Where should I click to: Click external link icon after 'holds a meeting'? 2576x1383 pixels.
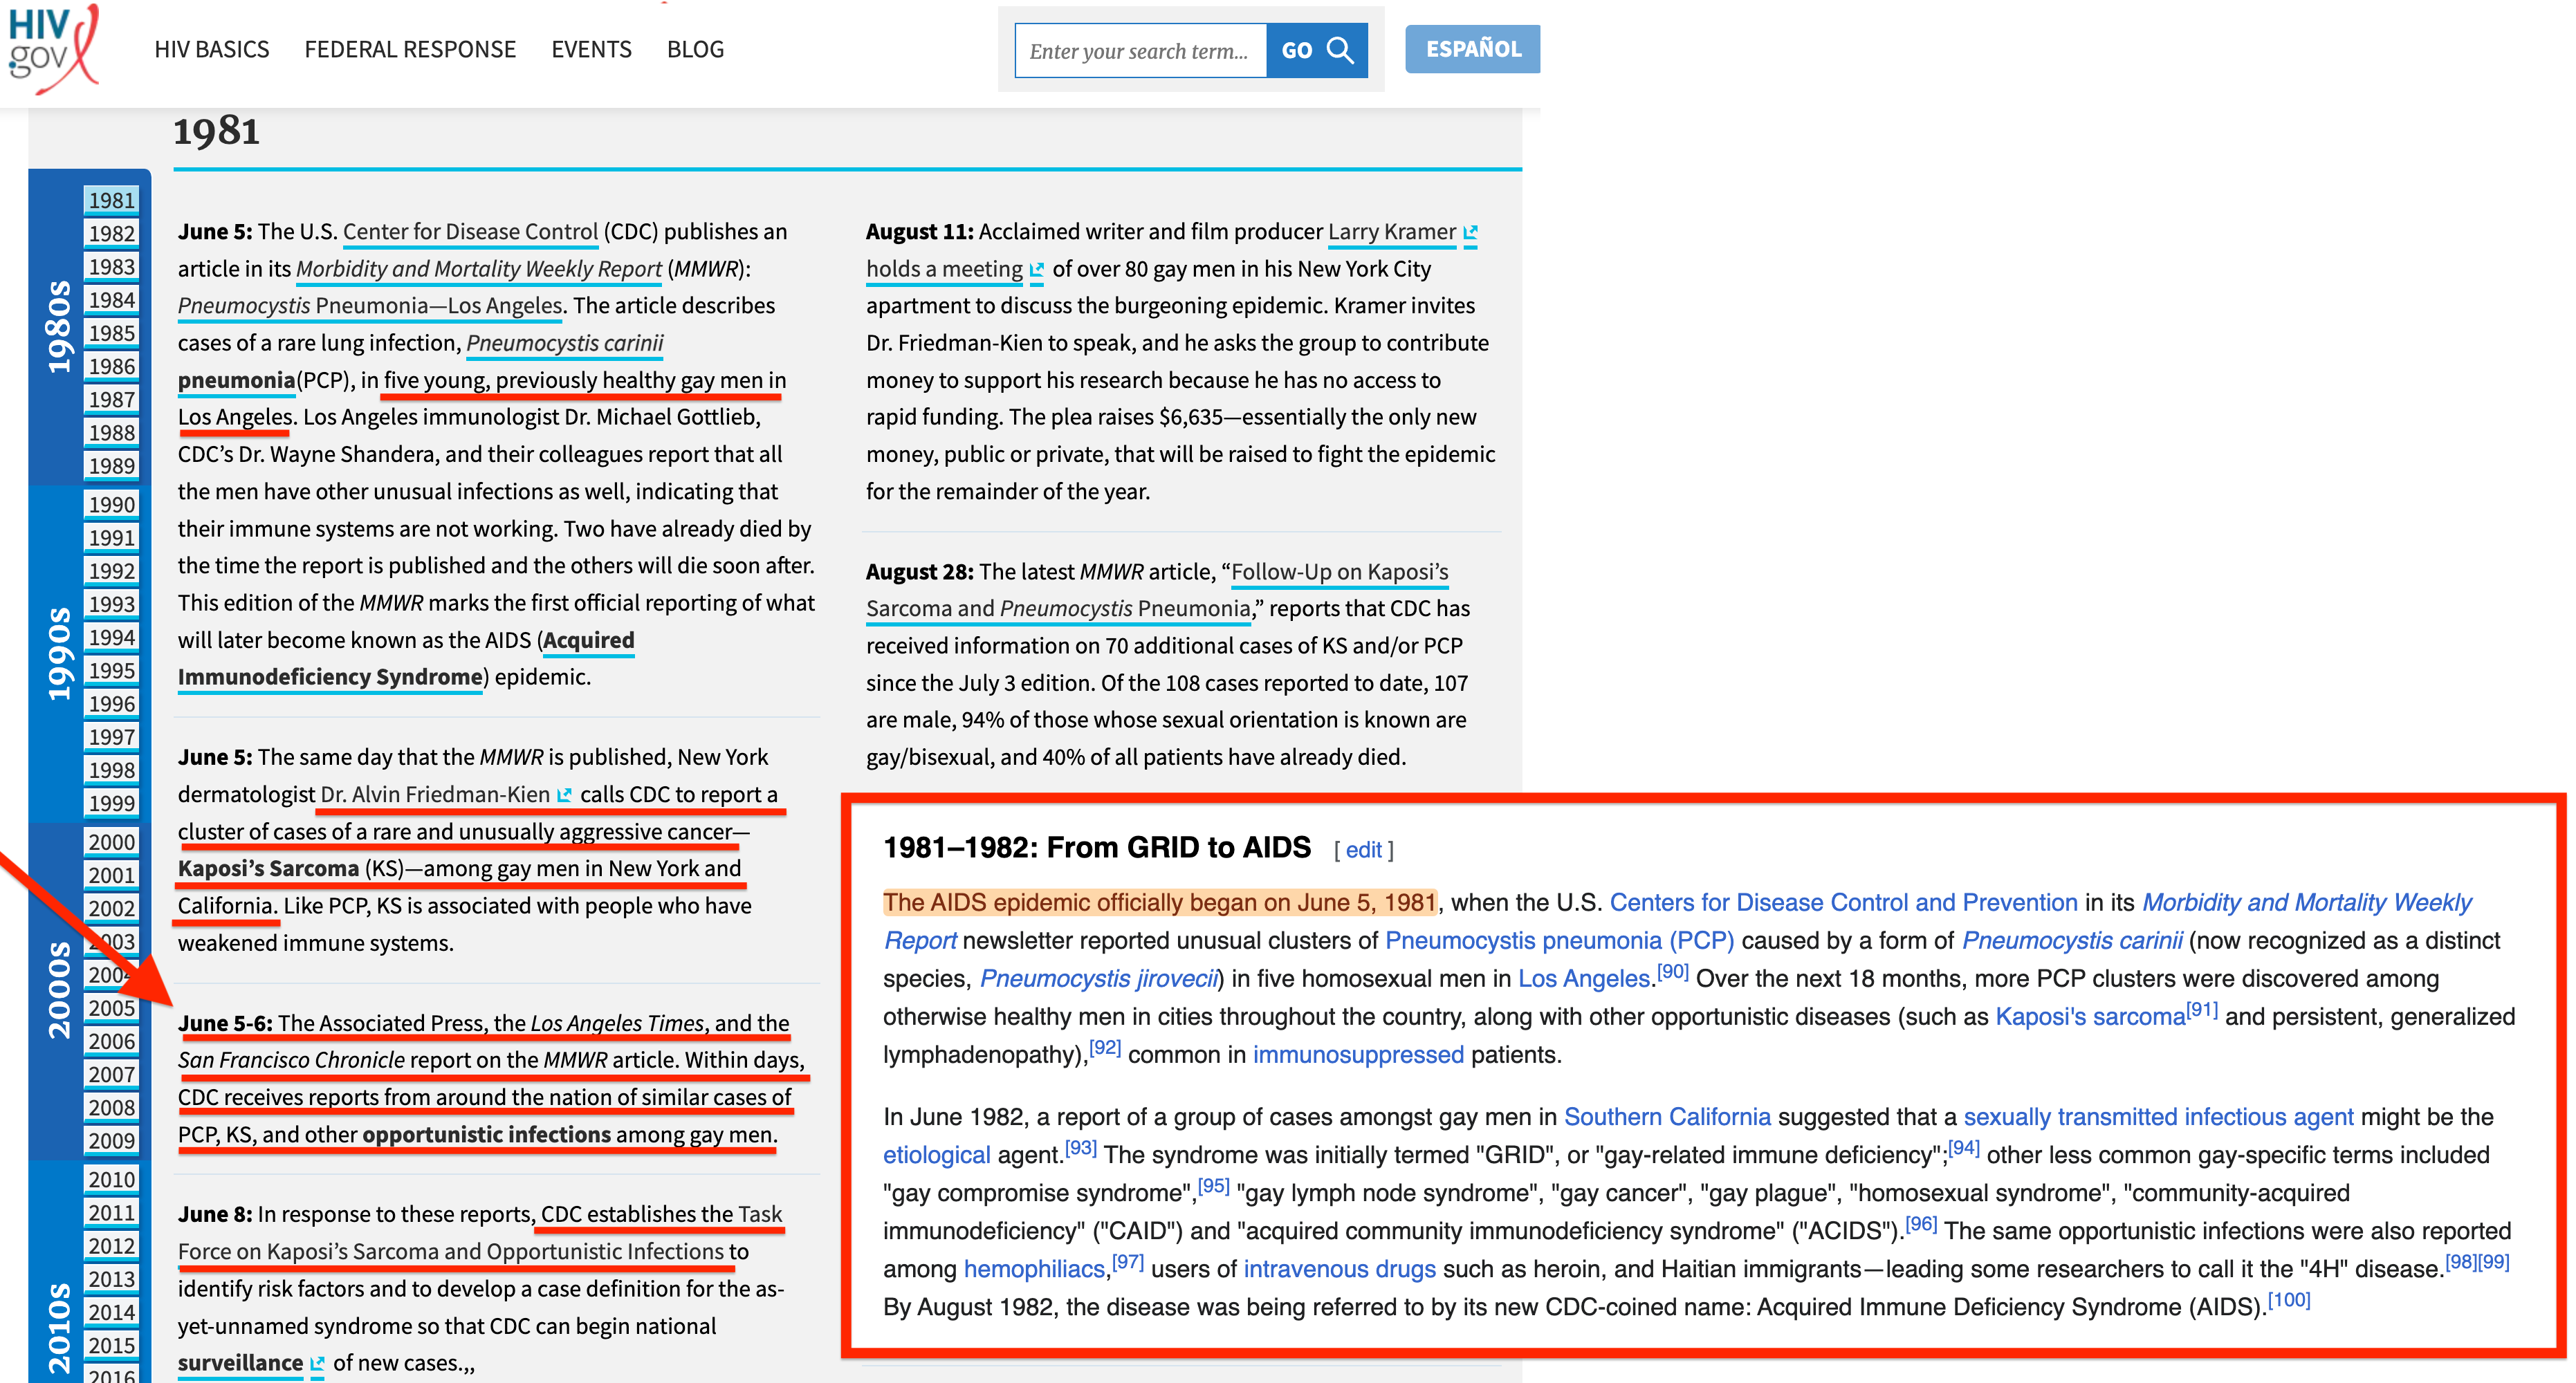click(x=1037, y=270)
